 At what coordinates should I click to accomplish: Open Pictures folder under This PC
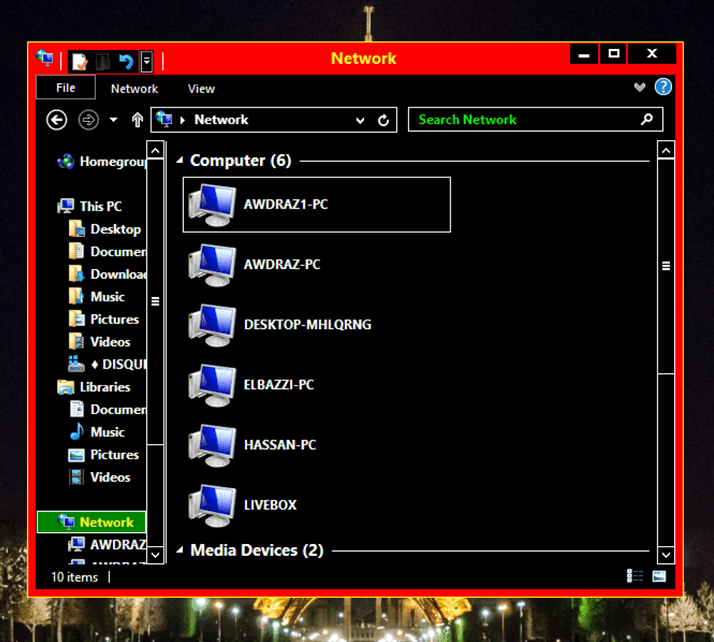[104, 319]
